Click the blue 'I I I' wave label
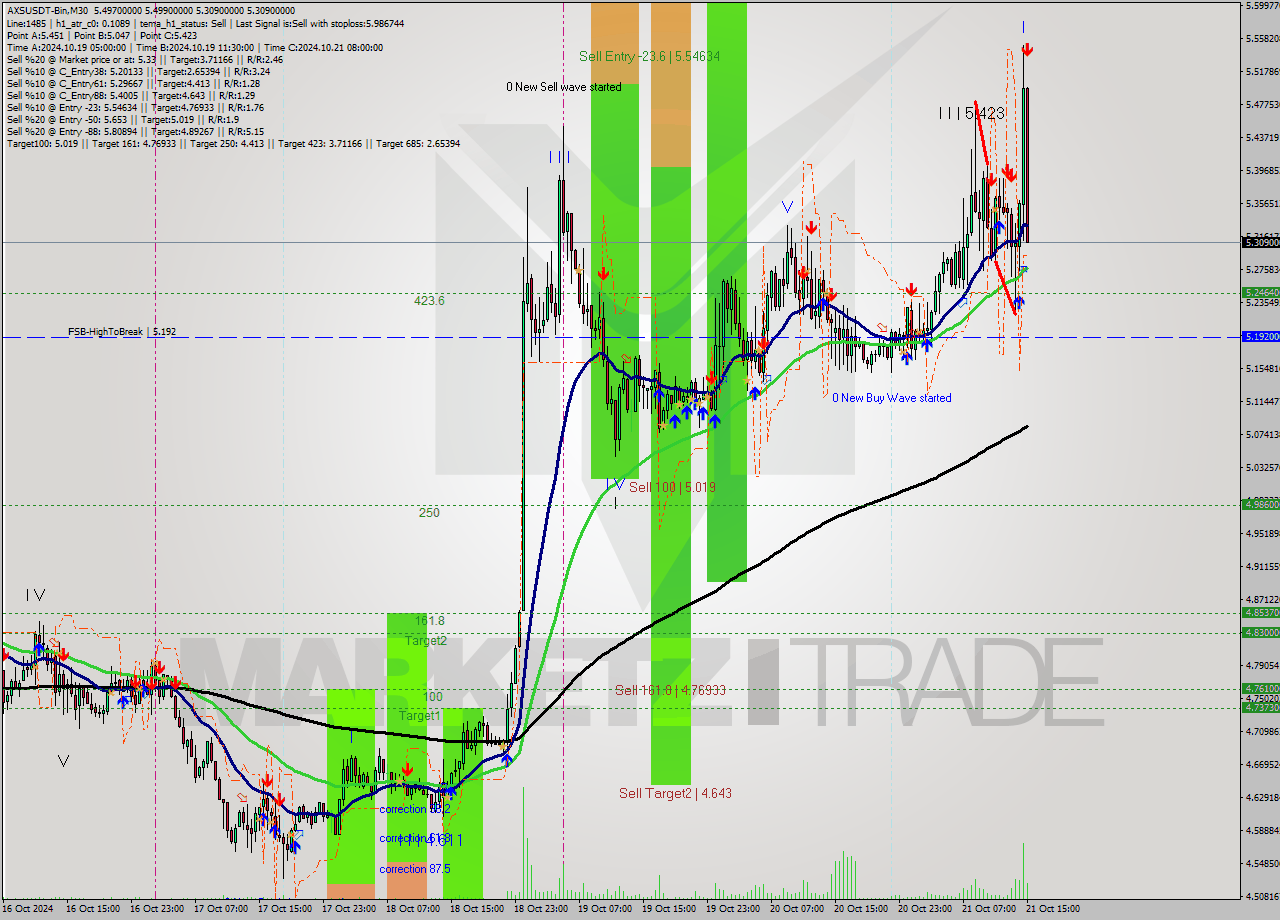 [560, 157]
